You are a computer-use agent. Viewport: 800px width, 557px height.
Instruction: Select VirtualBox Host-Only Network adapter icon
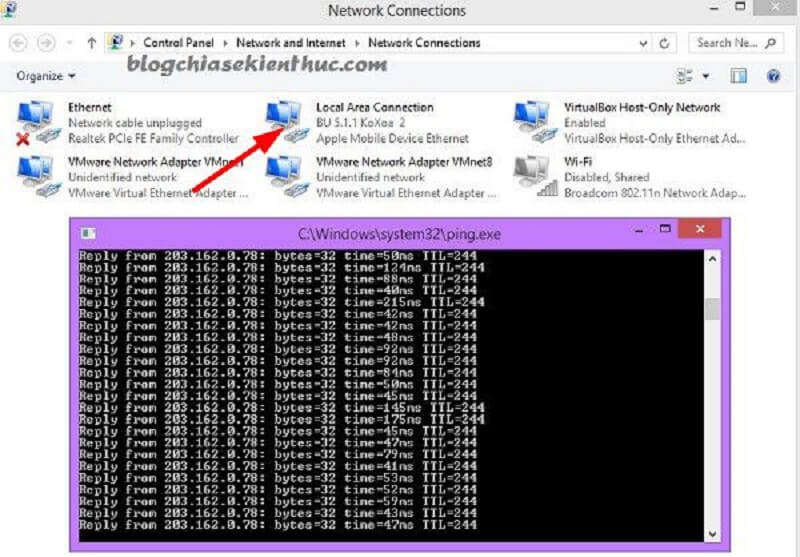(535, 121)
